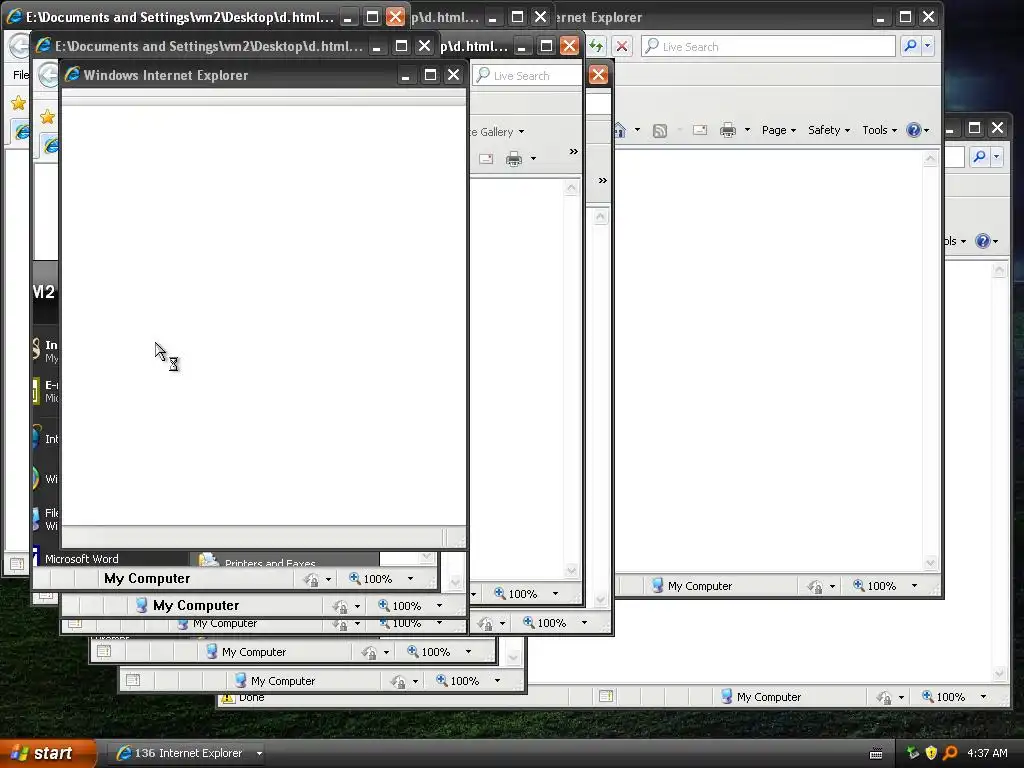The height and width of the screenshot is (768, 1024).
Task: Click 100% zoom level in the Done status bar
Action: [x=944, y=697]
